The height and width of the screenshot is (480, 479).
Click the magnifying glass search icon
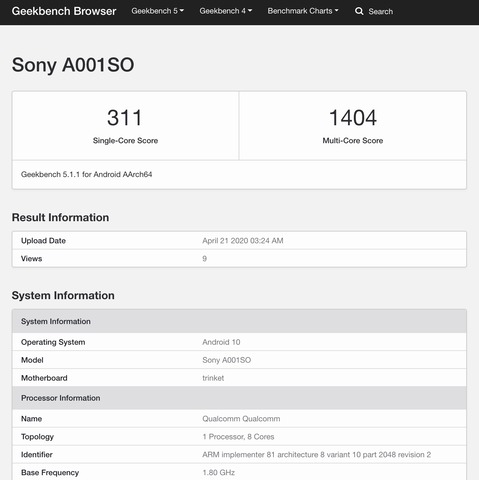pos(359,11)
